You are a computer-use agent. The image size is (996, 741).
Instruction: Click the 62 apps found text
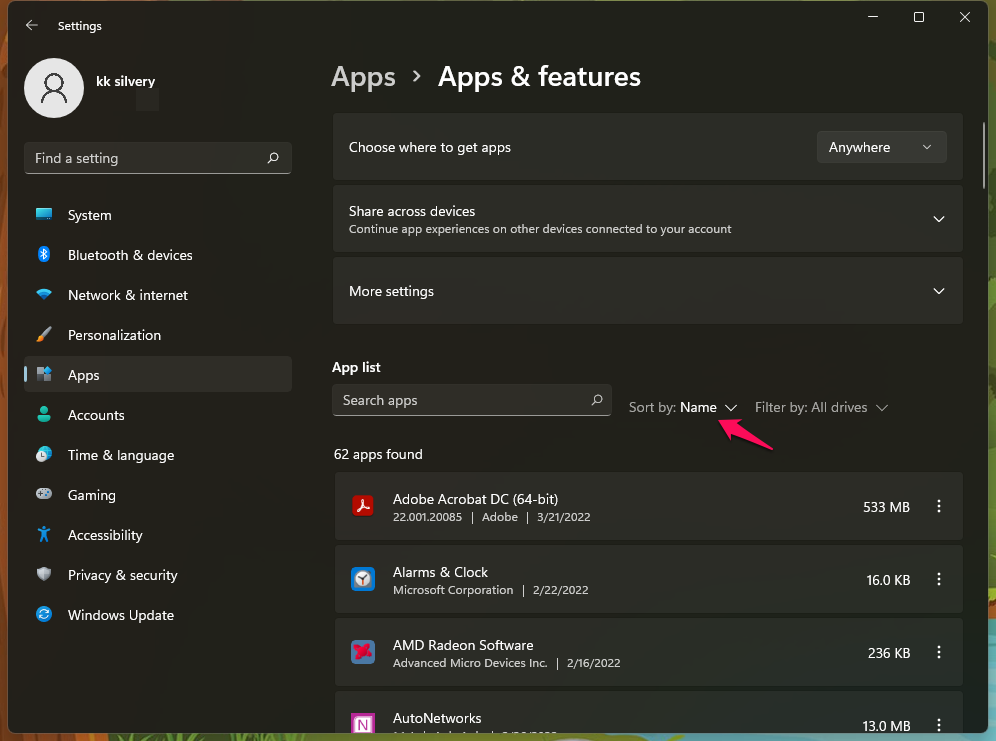click(378, 455)
